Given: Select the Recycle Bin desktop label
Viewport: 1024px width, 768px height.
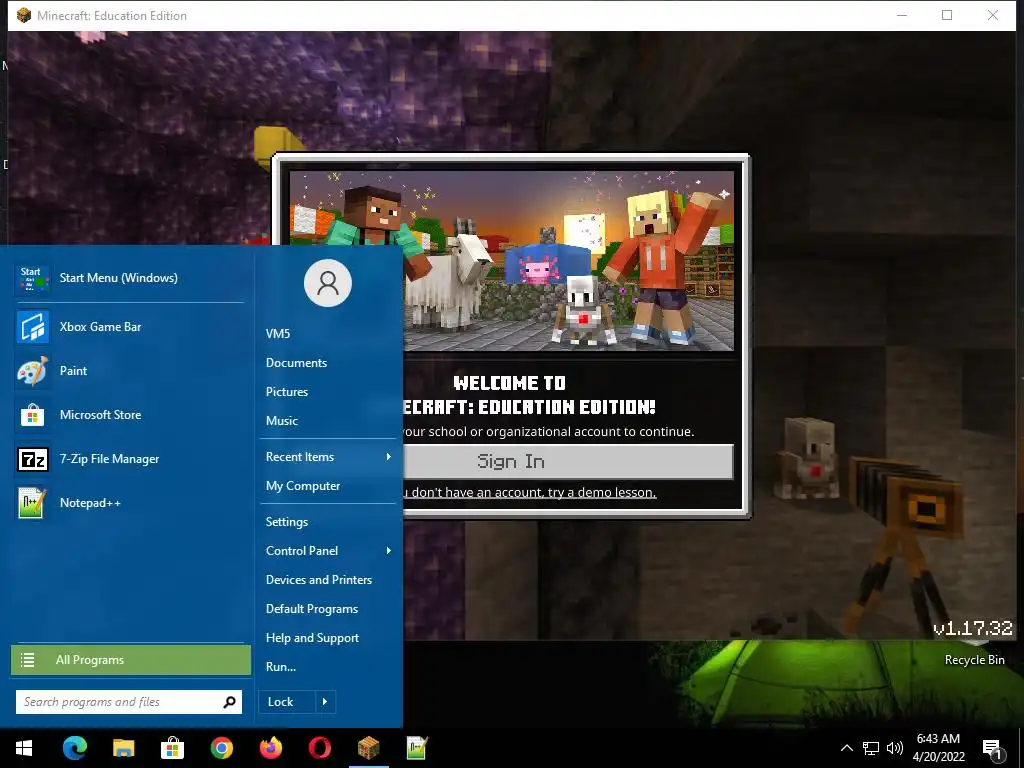Looking at the screenshot, I should point(974,660).
